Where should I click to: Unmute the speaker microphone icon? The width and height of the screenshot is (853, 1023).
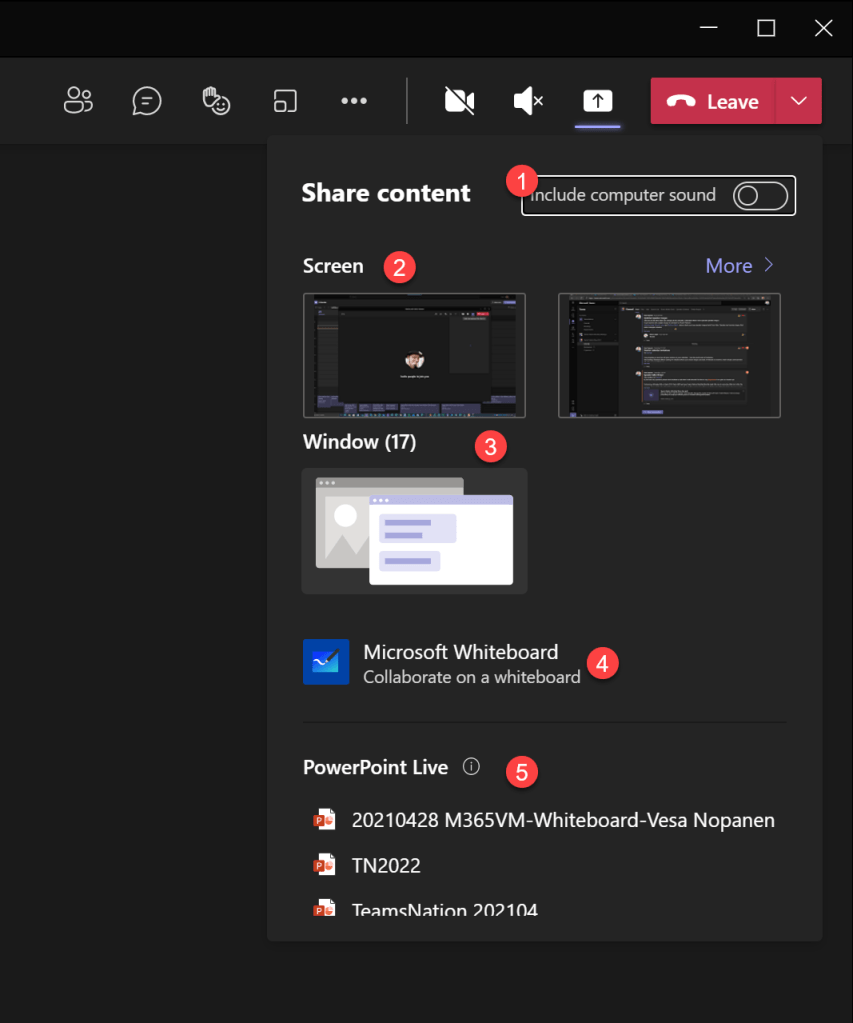[x=528, y=101]
